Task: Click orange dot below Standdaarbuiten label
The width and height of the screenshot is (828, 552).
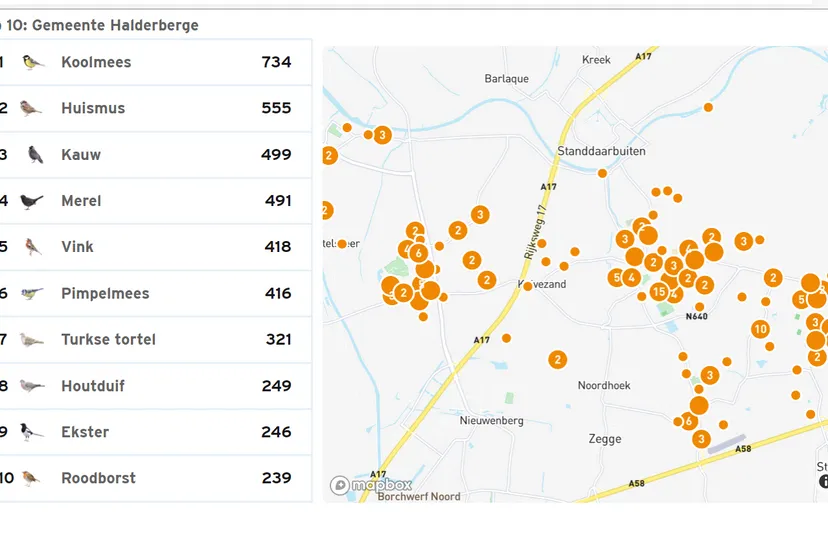Action: click(602, 173)
